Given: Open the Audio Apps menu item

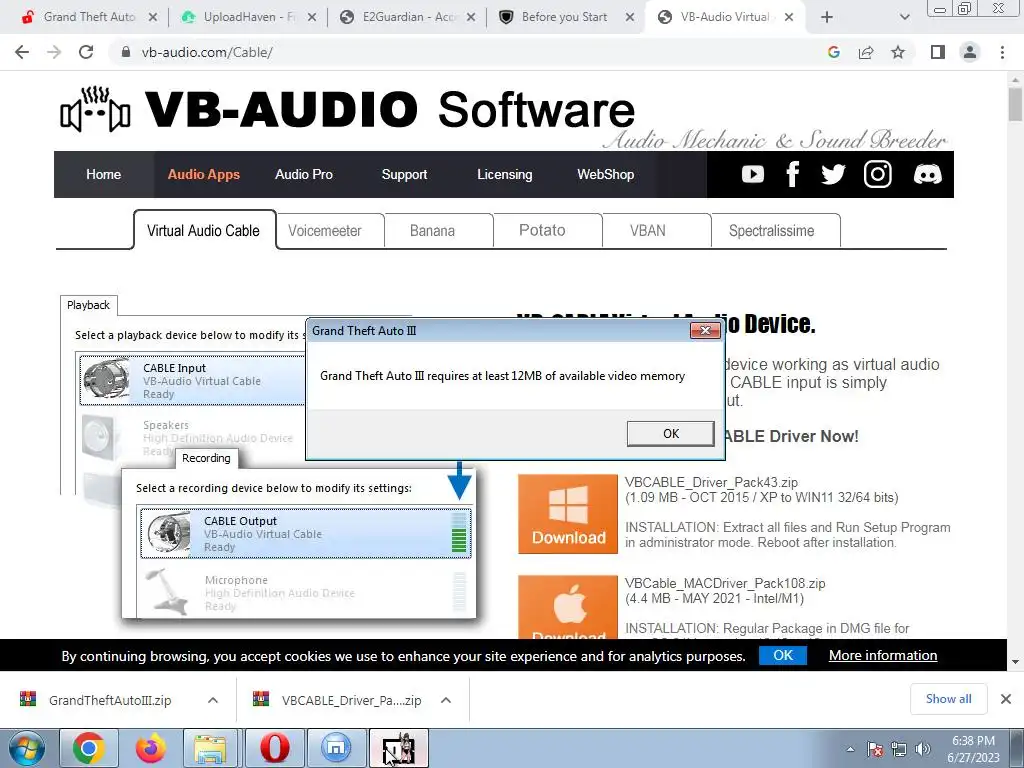Looking at the screenshot, I should (x=204, y=174).
